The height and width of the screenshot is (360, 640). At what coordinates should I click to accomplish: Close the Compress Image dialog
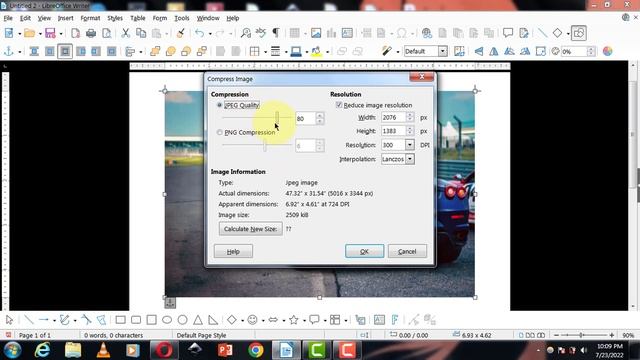pos(422,77)
